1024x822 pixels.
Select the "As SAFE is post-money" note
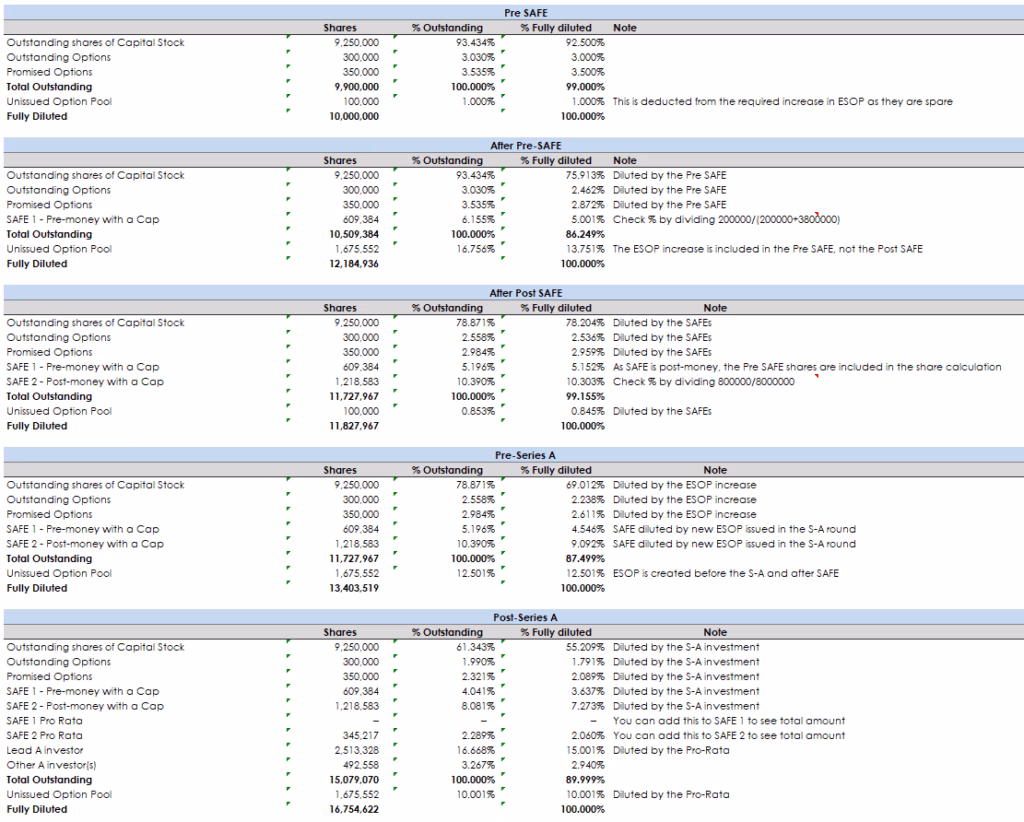(807, 367)
